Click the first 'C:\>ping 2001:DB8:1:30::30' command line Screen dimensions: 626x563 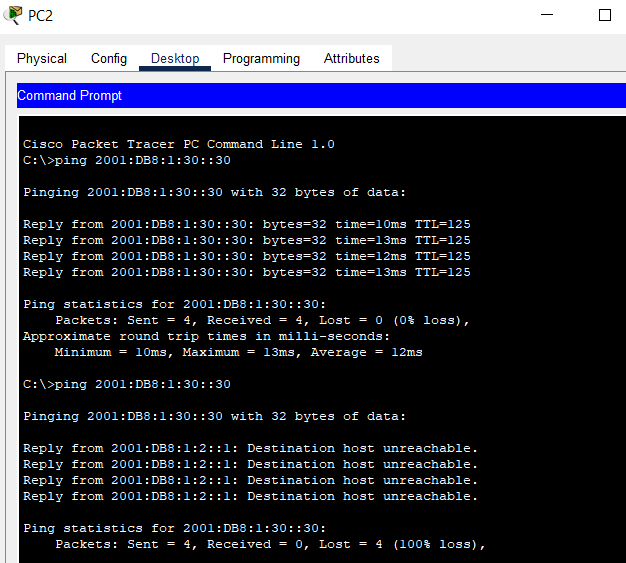click(127, 161)
